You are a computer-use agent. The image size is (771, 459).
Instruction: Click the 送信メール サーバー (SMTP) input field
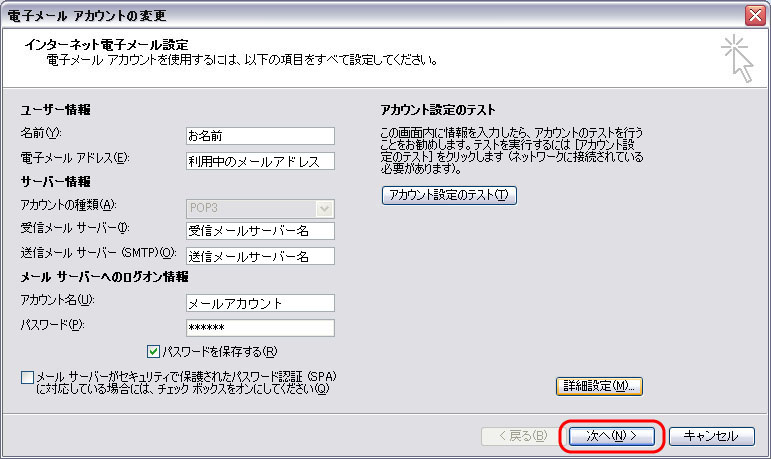pos(260,256)
